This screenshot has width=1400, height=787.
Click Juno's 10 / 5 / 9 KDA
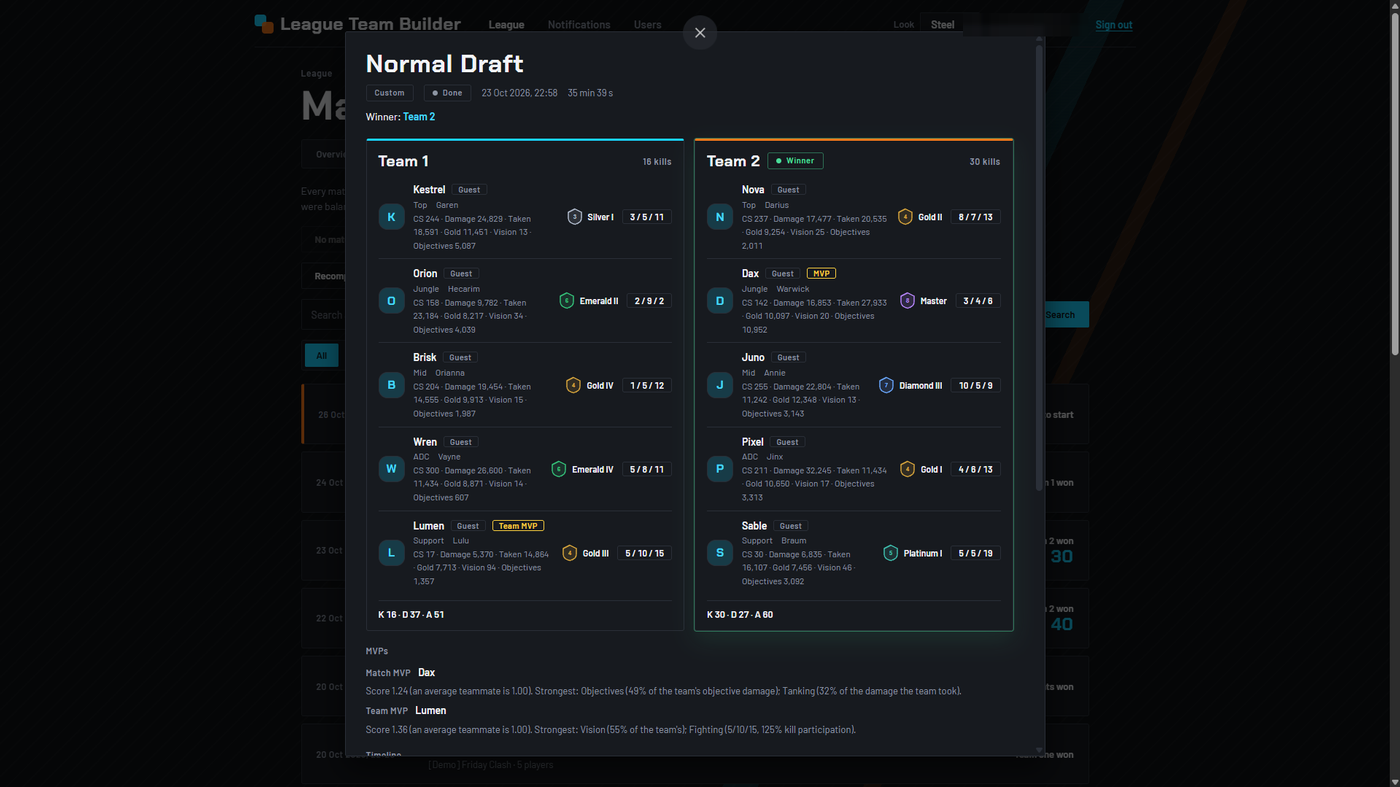976,385
